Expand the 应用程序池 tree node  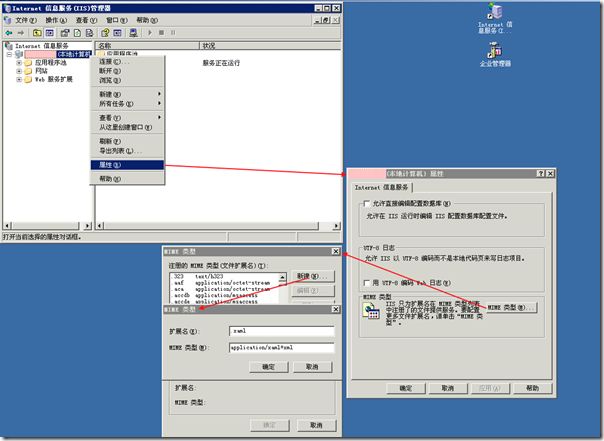[x=19, y=62]
